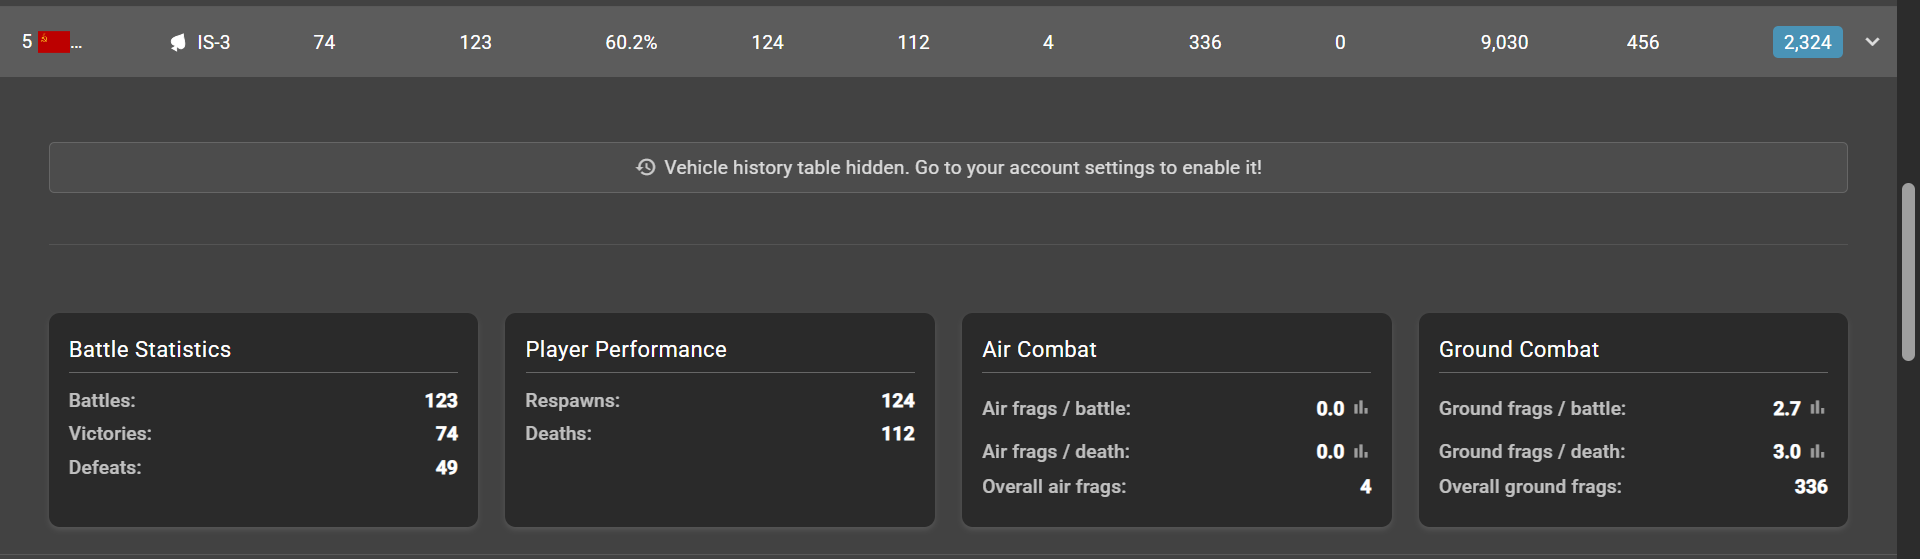Click the blue 2,324 rating badge
This screenshot has width=1920, height=559.
pyautogui.click(x=1807, y=42)
